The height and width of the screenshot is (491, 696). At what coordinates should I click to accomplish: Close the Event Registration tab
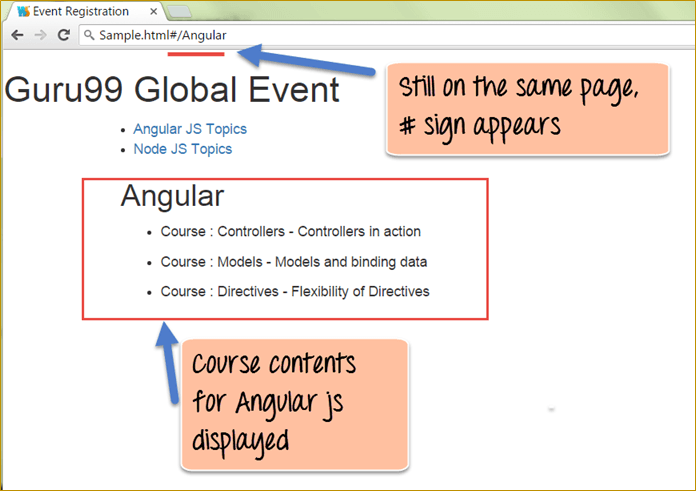[x=153, y=12]
